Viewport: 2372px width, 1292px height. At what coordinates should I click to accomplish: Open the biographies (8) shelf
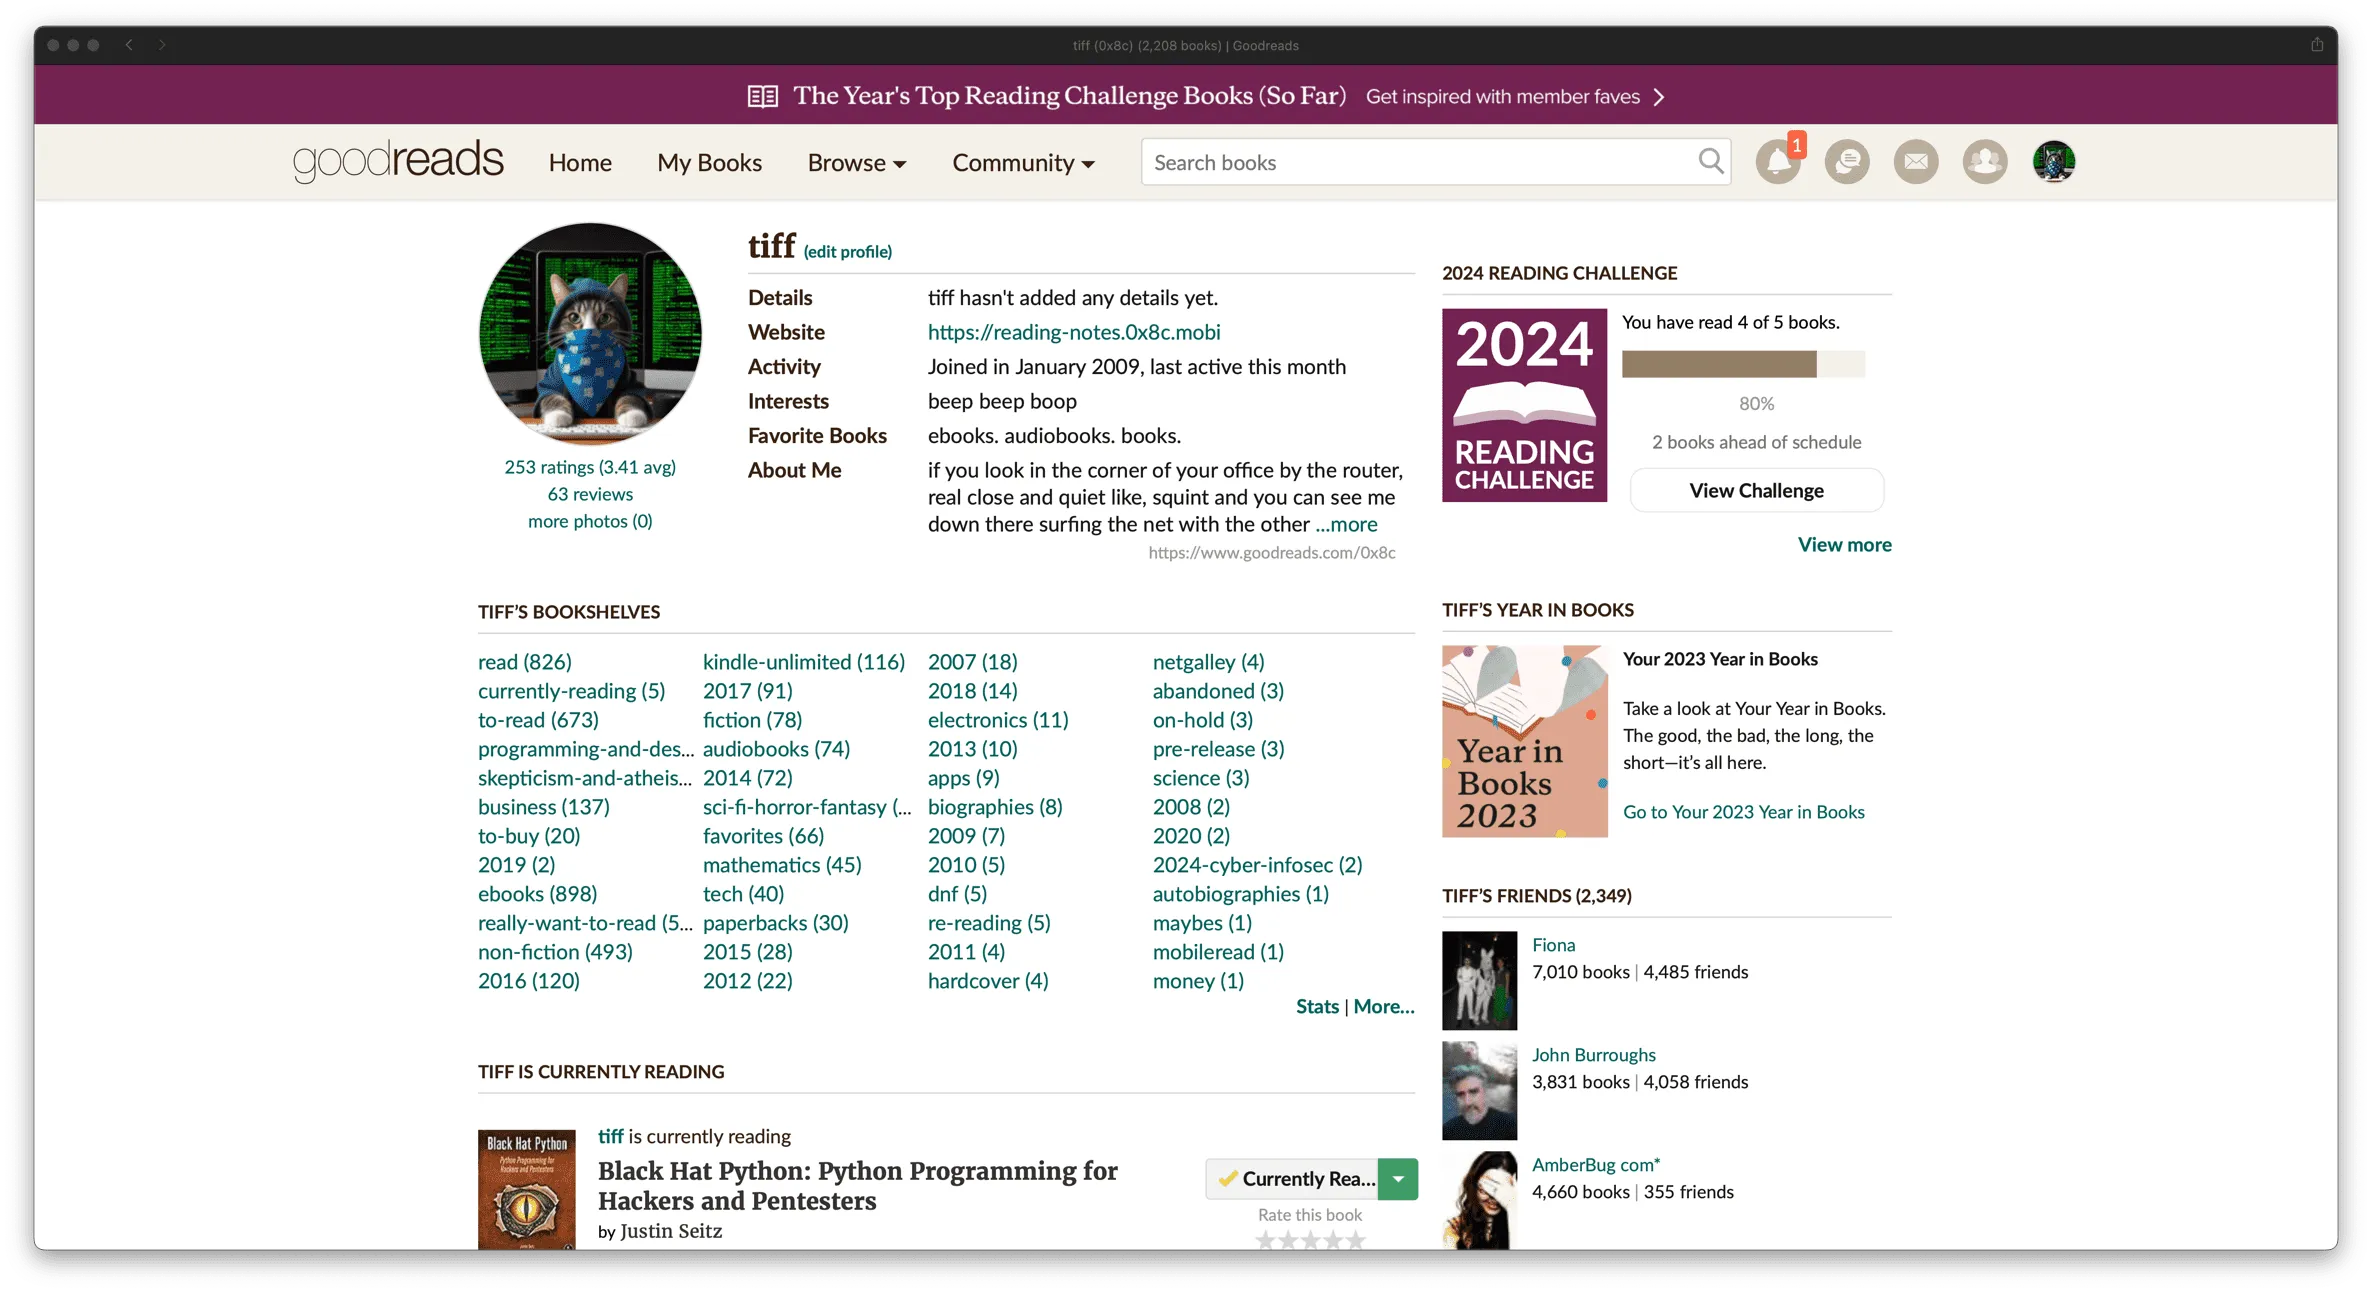(995, 806)
